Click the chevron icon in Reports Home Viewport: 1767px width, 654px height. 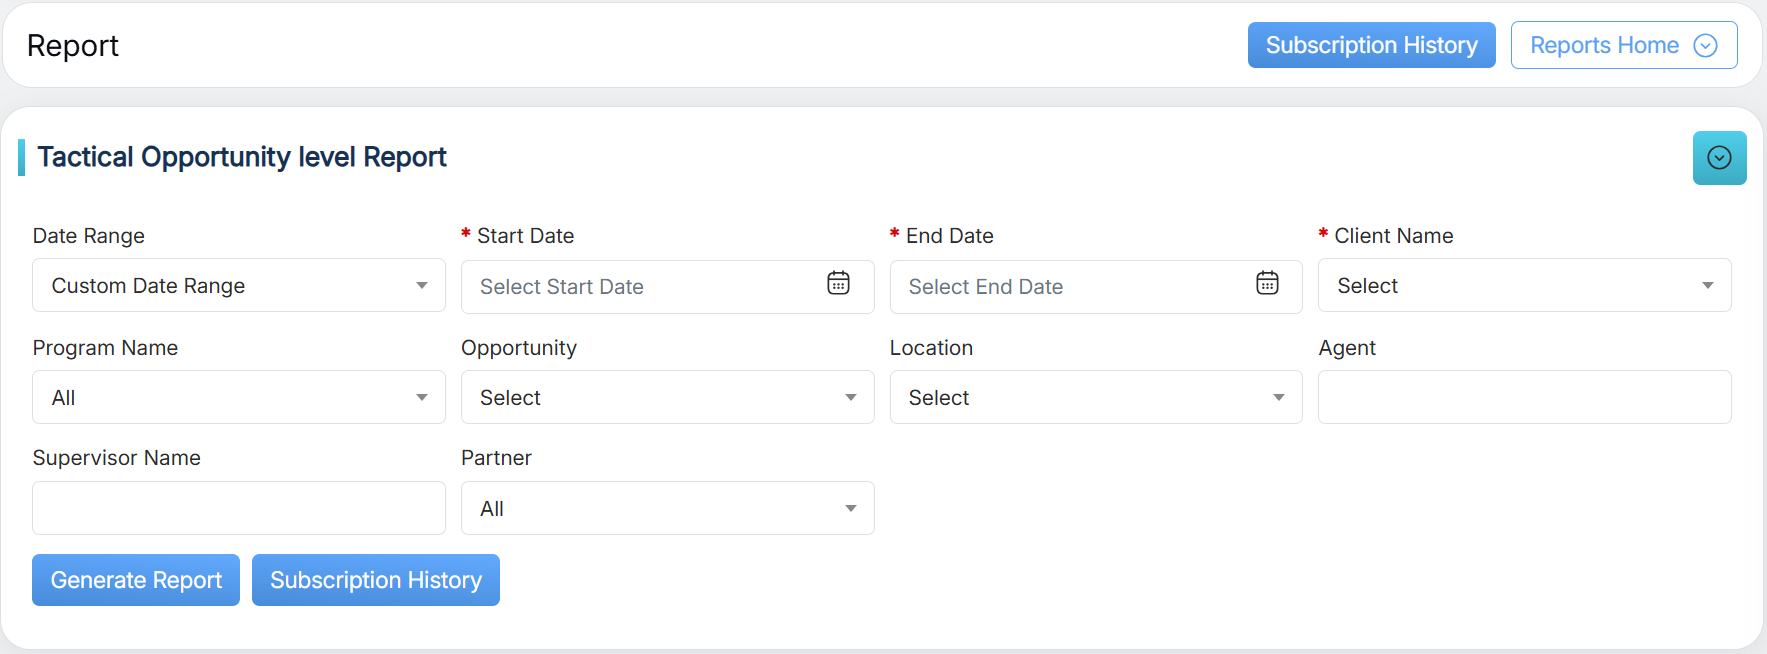pyautogui.click(x=1705, y=46)
